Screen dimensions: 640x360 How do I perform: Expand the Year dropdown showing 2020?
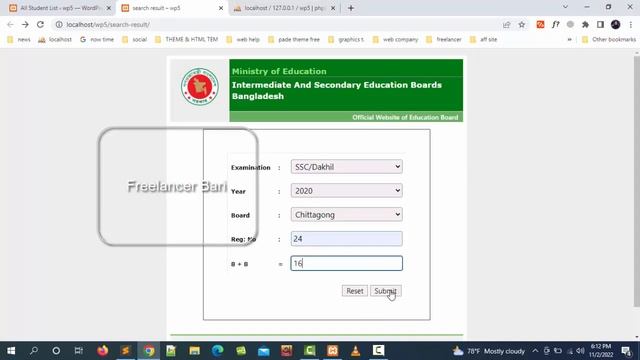[x=347, y=191]
